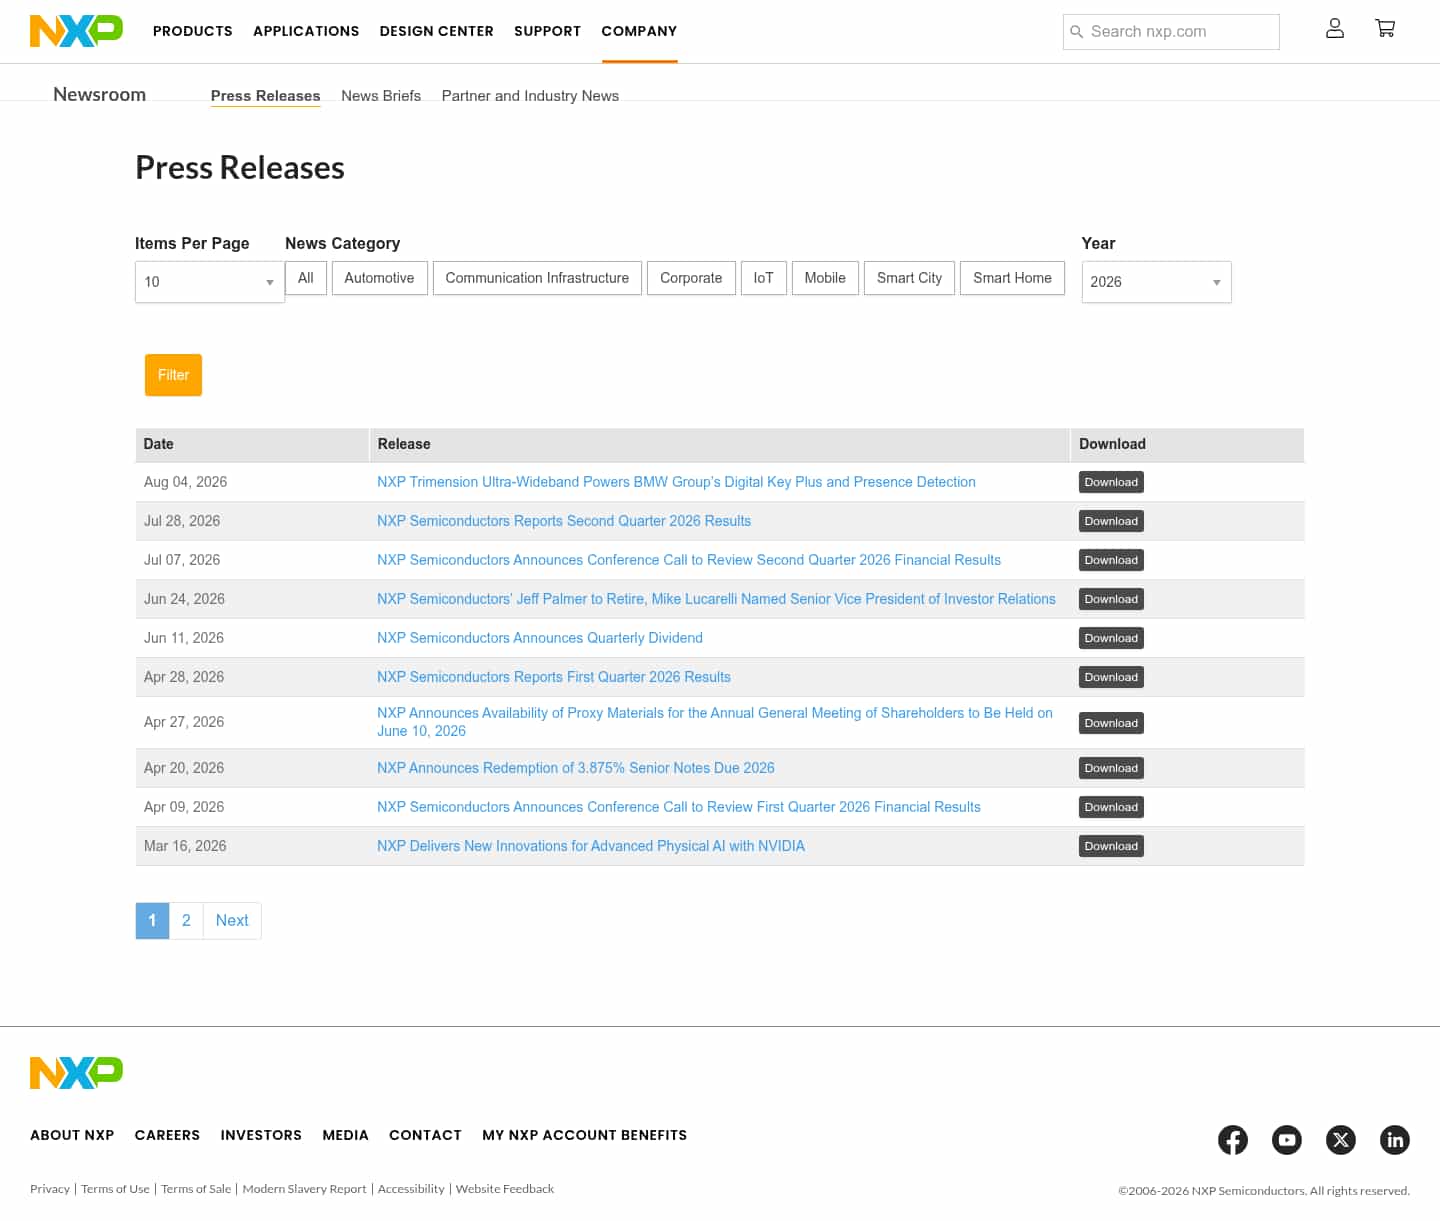Open the Jeff Palmer to Retire link

716,599
